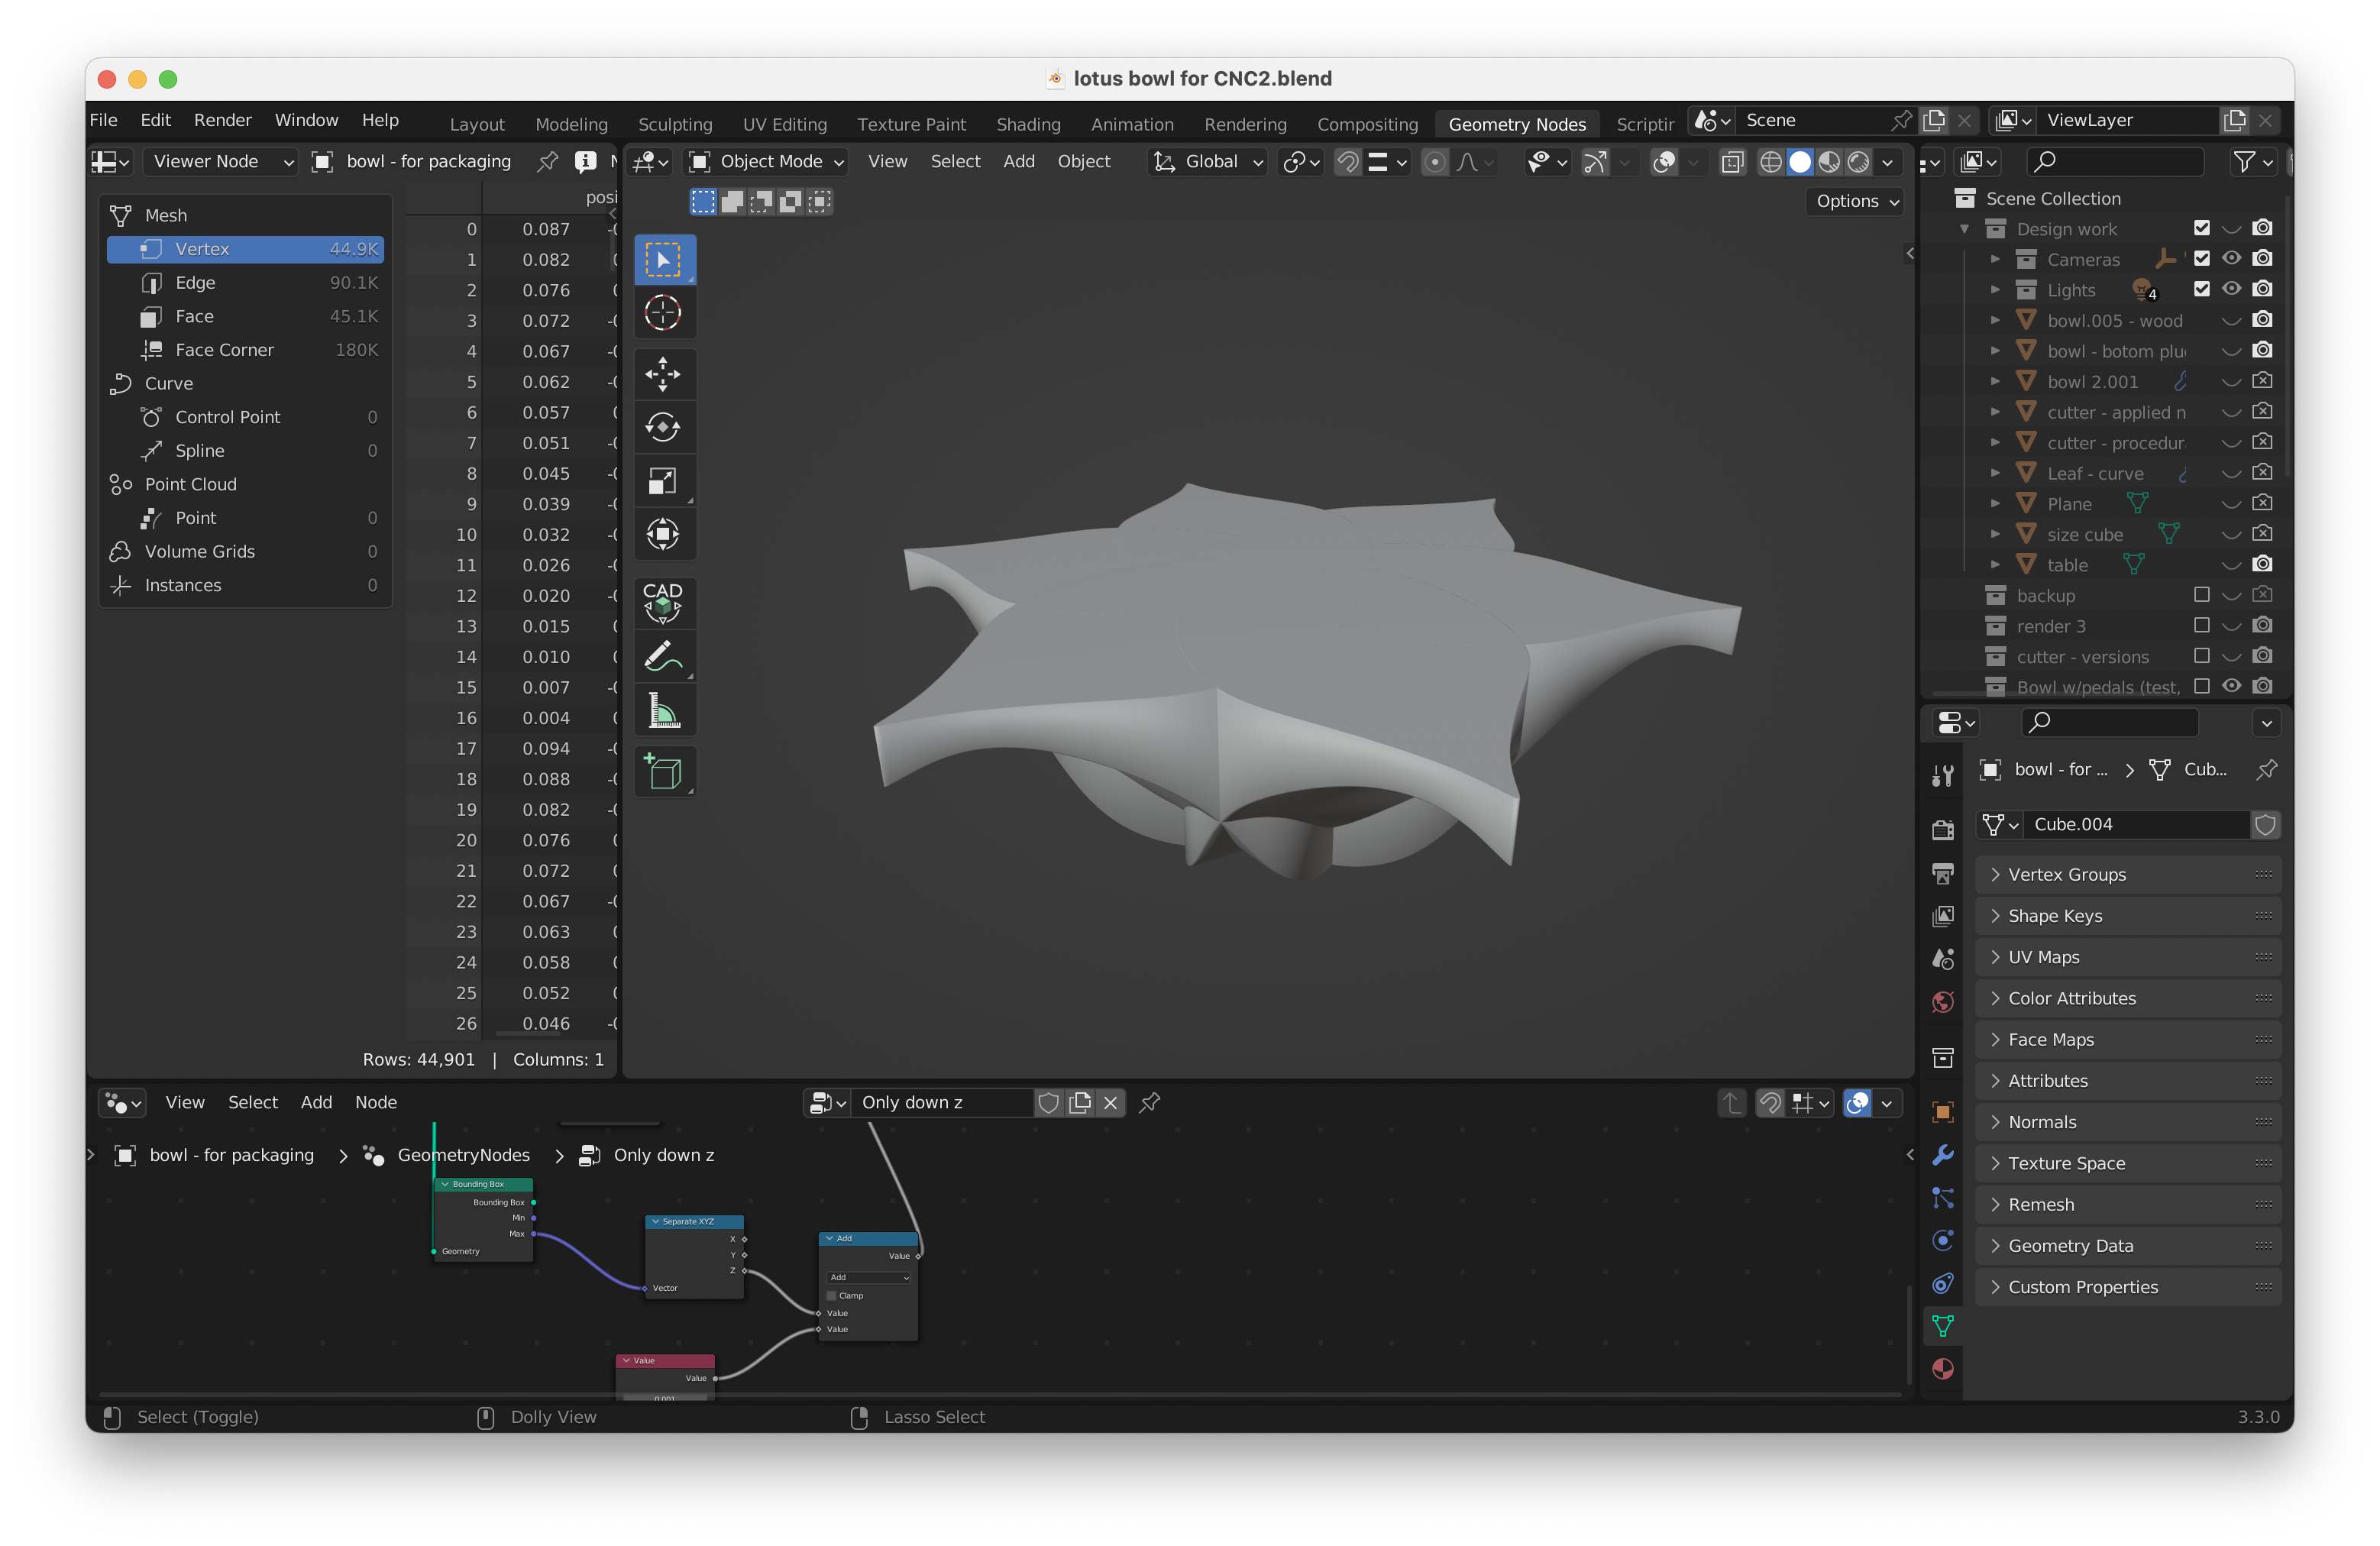Expand the Shape Keys panel
The image size is (2380, 1546).
click(2127, 915)
